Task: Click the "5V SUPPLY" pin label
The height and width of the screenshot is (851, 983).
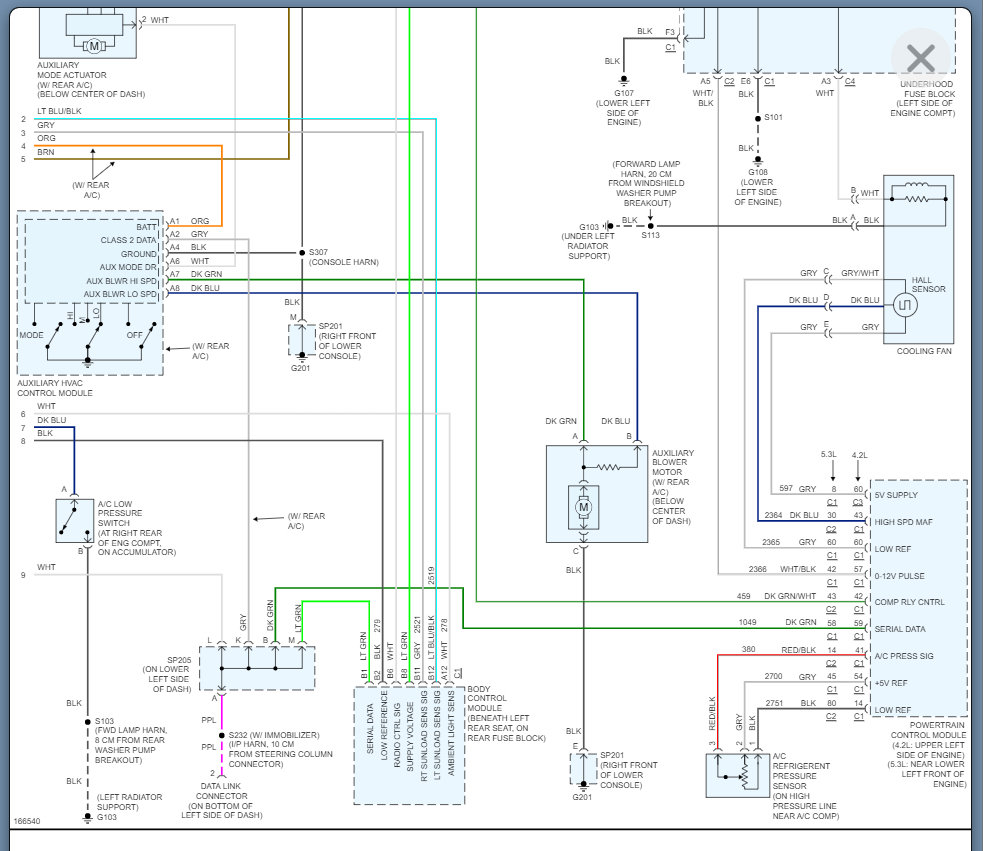Action: [x=896, y=495]
